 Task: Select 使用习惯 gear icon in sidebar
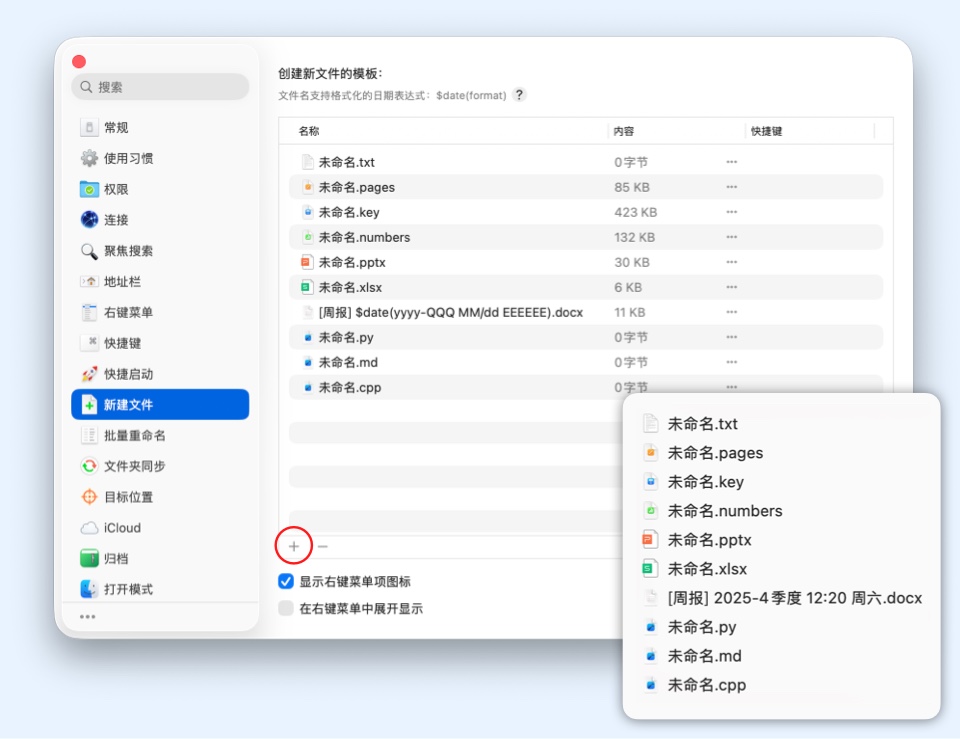click(90, 159)
